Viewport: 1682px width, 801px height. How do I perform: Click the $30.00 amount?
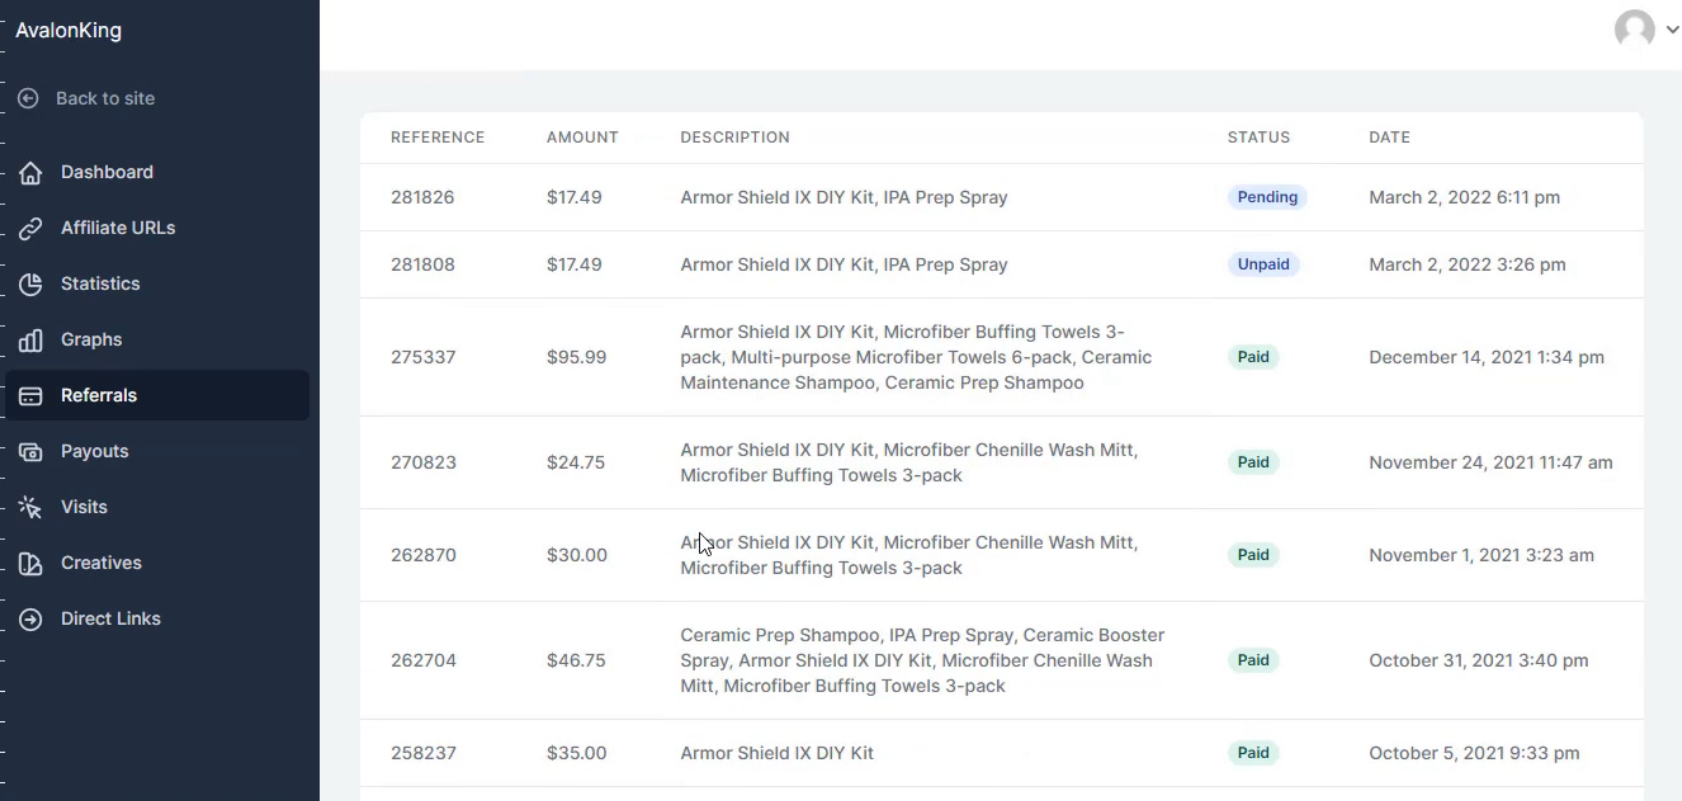click(576, 555)
